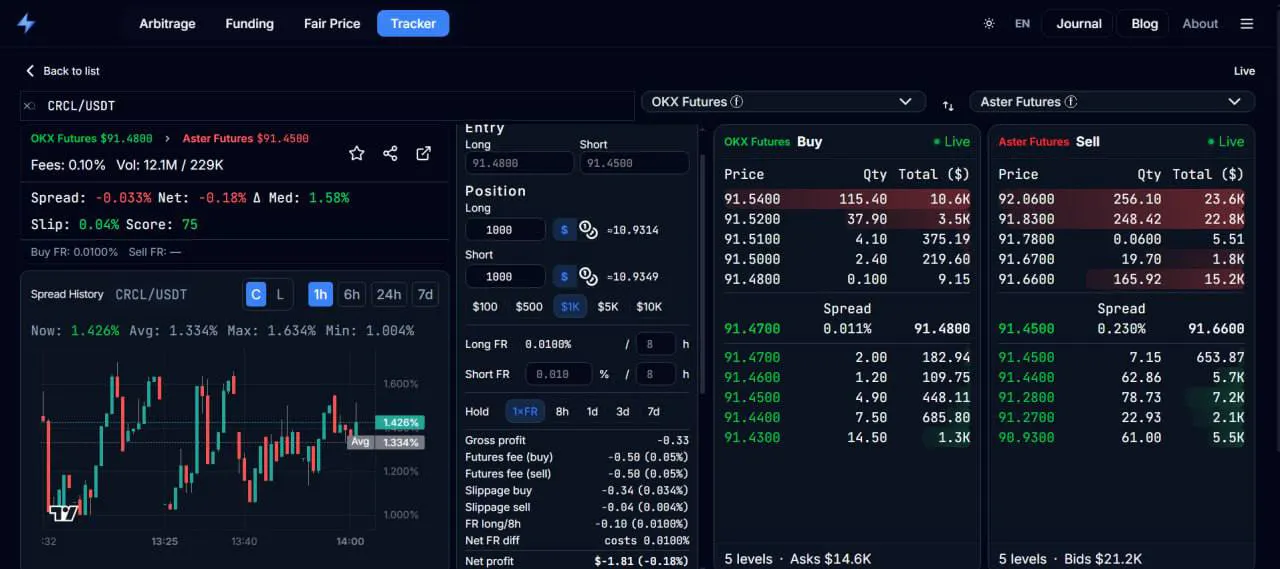Switch Long position to coin units
The width and height of the screenshot is (1280, 569).
pos(588,230)
